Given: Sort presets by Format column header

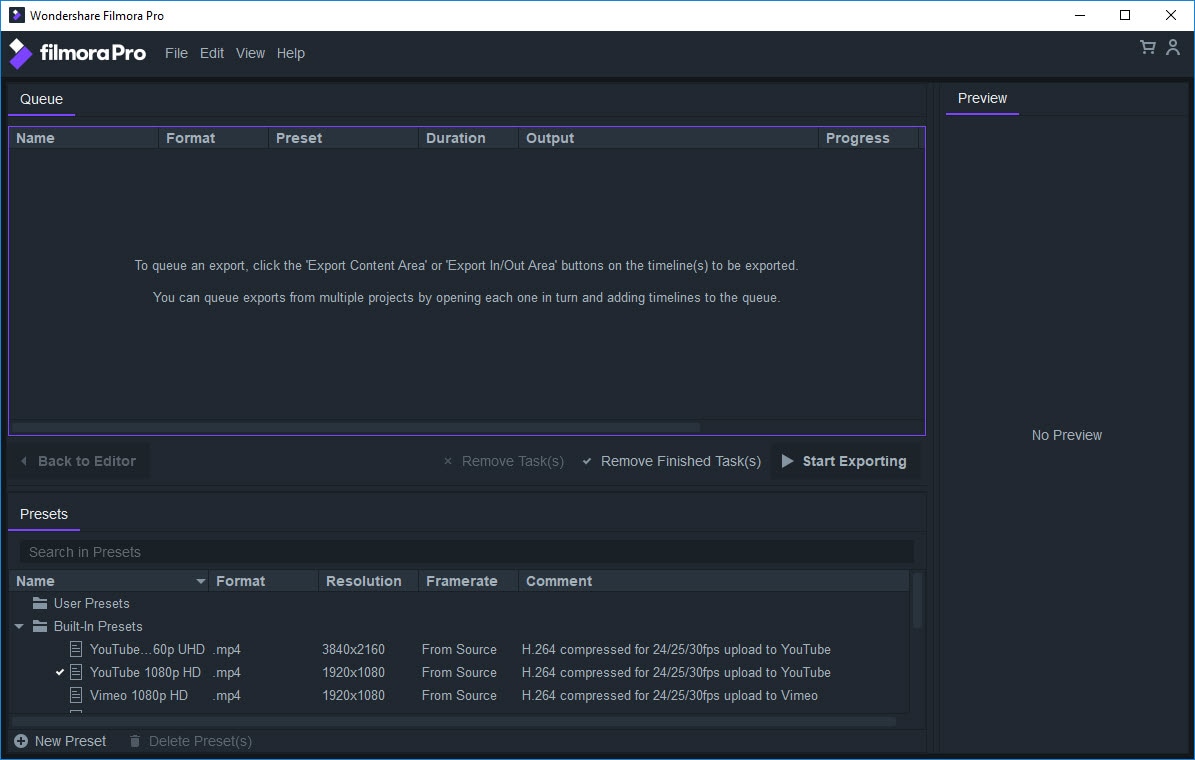Looking at the screenshot, I should click(263, 581).
